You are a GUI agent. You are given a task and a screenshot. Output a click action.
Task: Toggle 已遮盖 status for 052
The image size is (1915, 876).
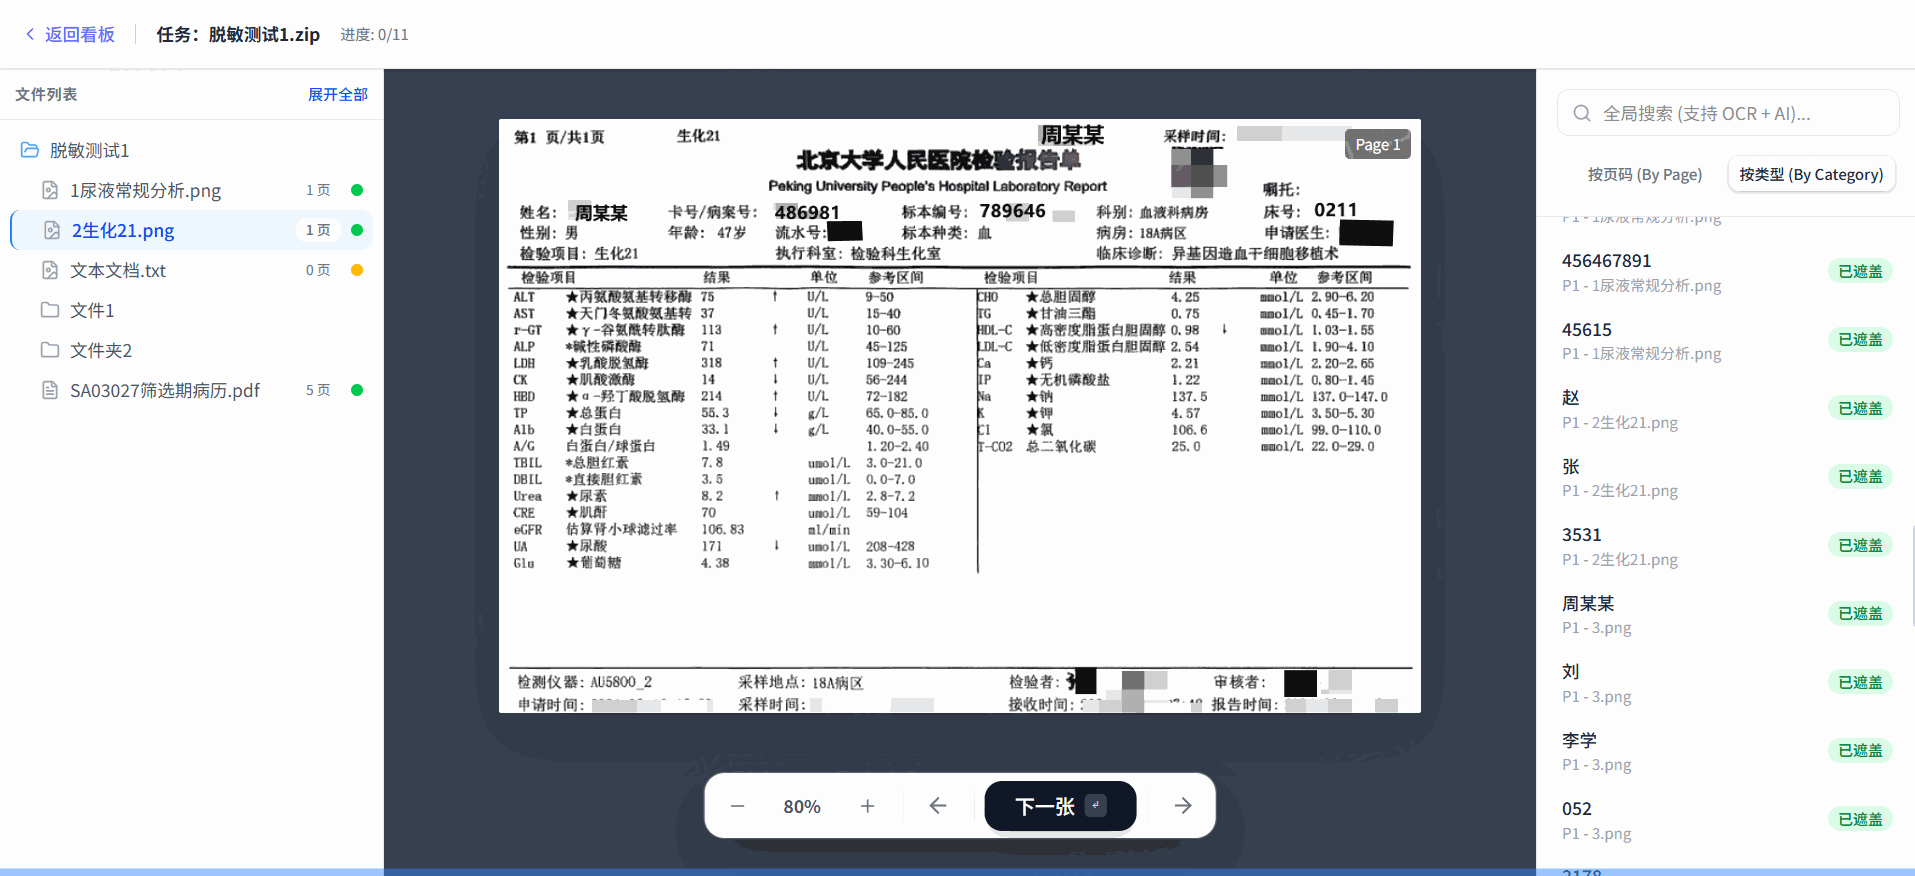[x=1860, y=819]
